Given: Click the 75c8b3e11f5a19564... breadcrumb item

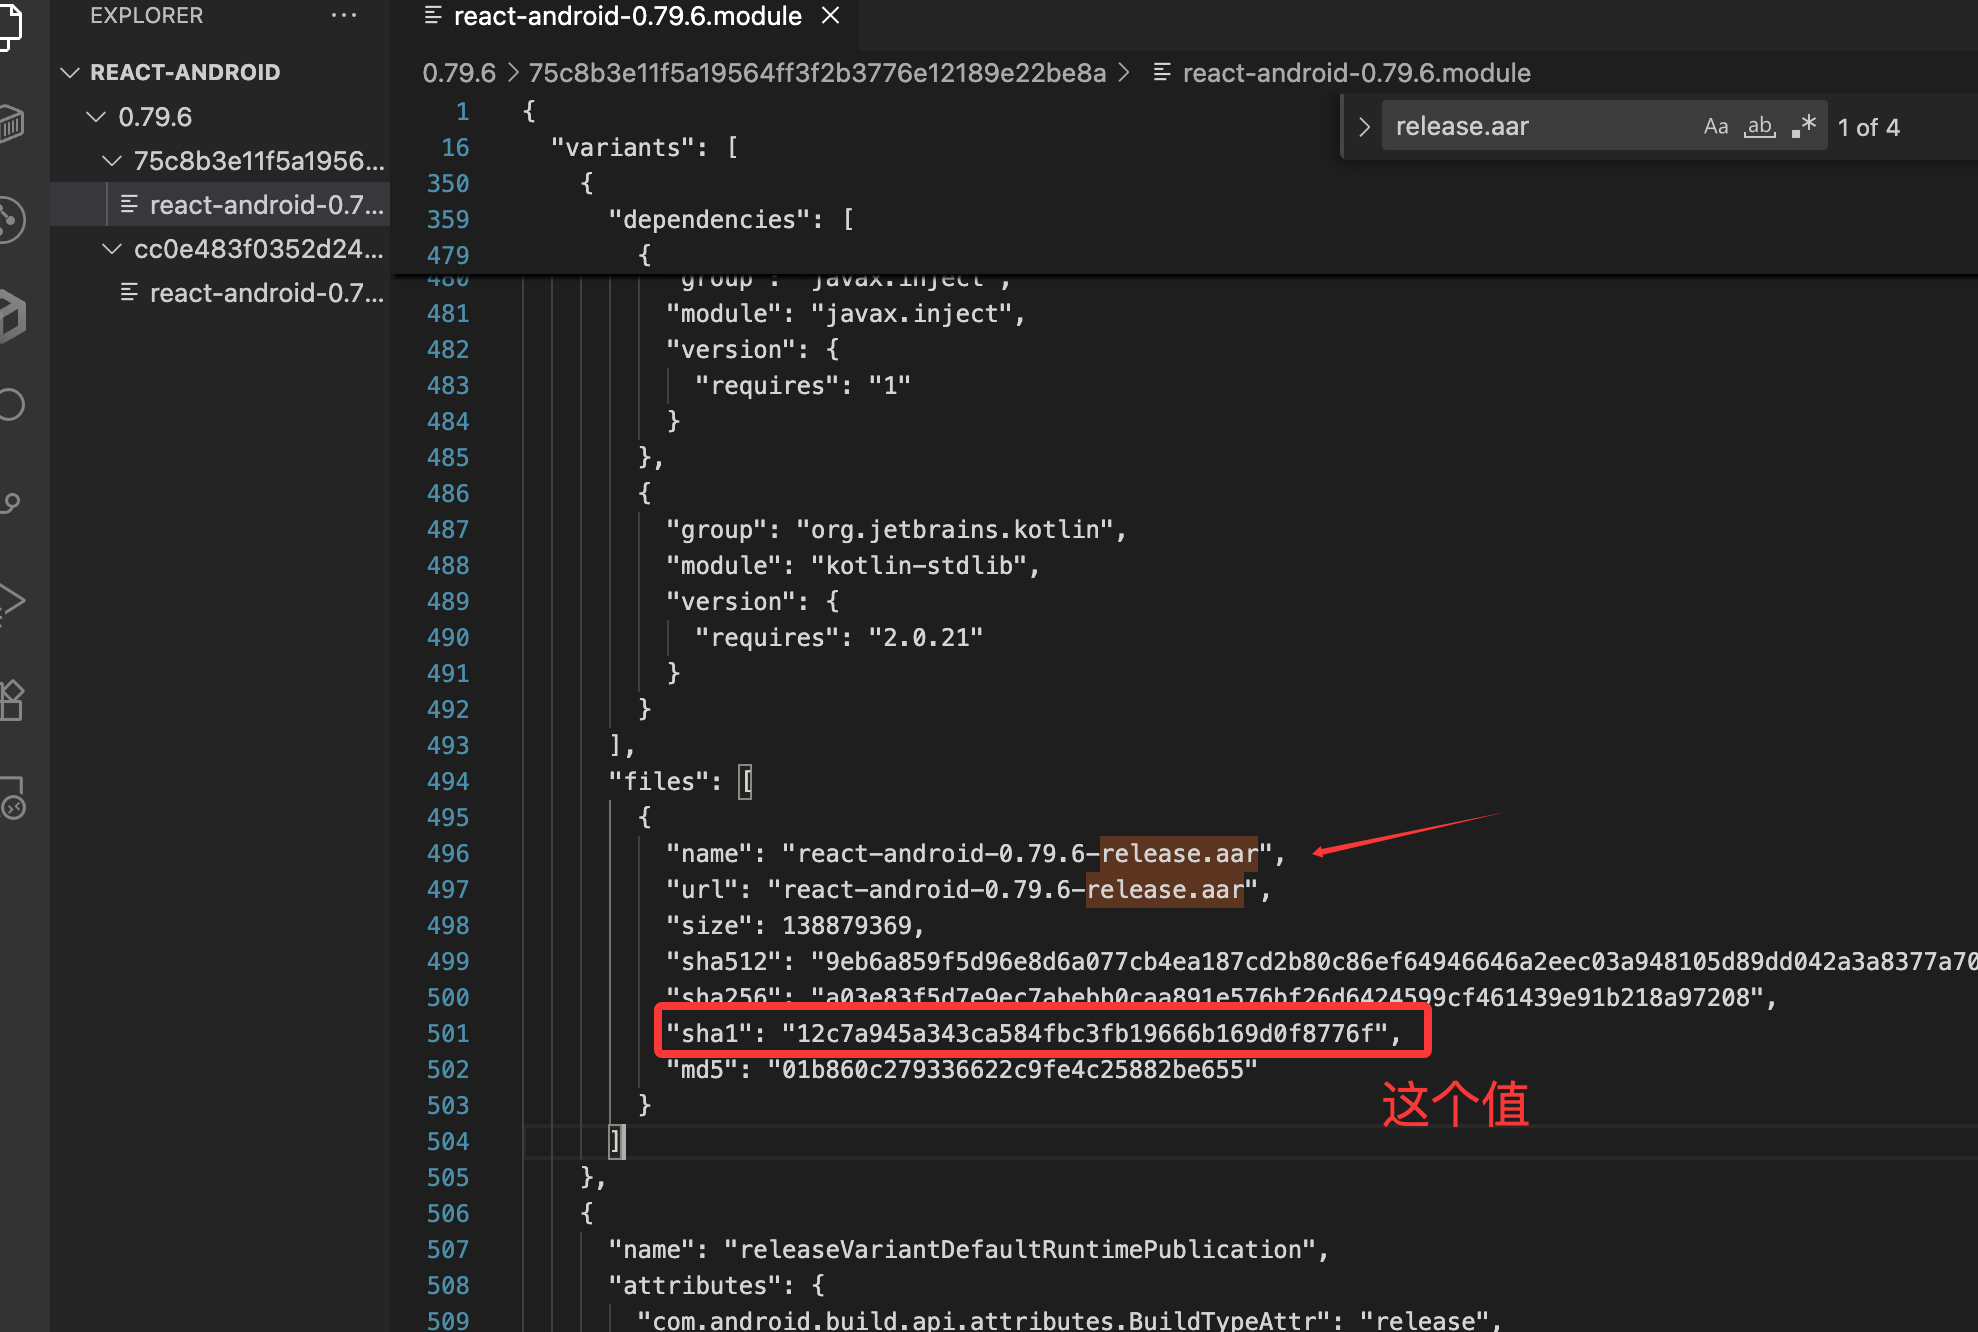Looking at the screenshot, I should (x=816, y=72).
